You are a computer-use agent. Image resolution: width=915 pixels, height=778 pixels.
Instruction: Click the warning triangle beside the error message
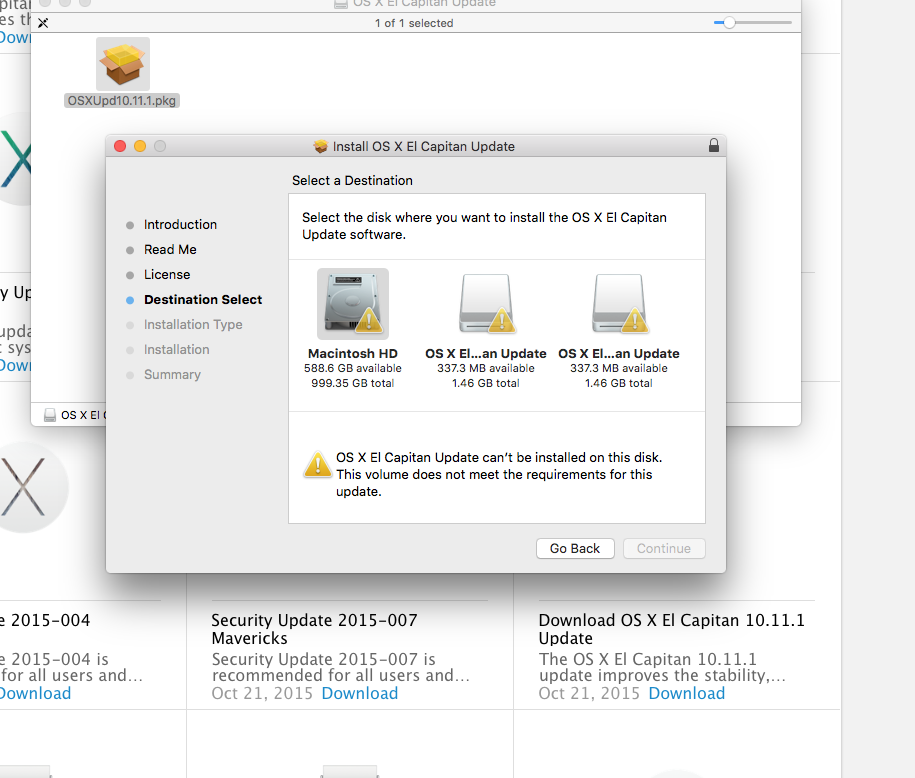tap(317, 465)
